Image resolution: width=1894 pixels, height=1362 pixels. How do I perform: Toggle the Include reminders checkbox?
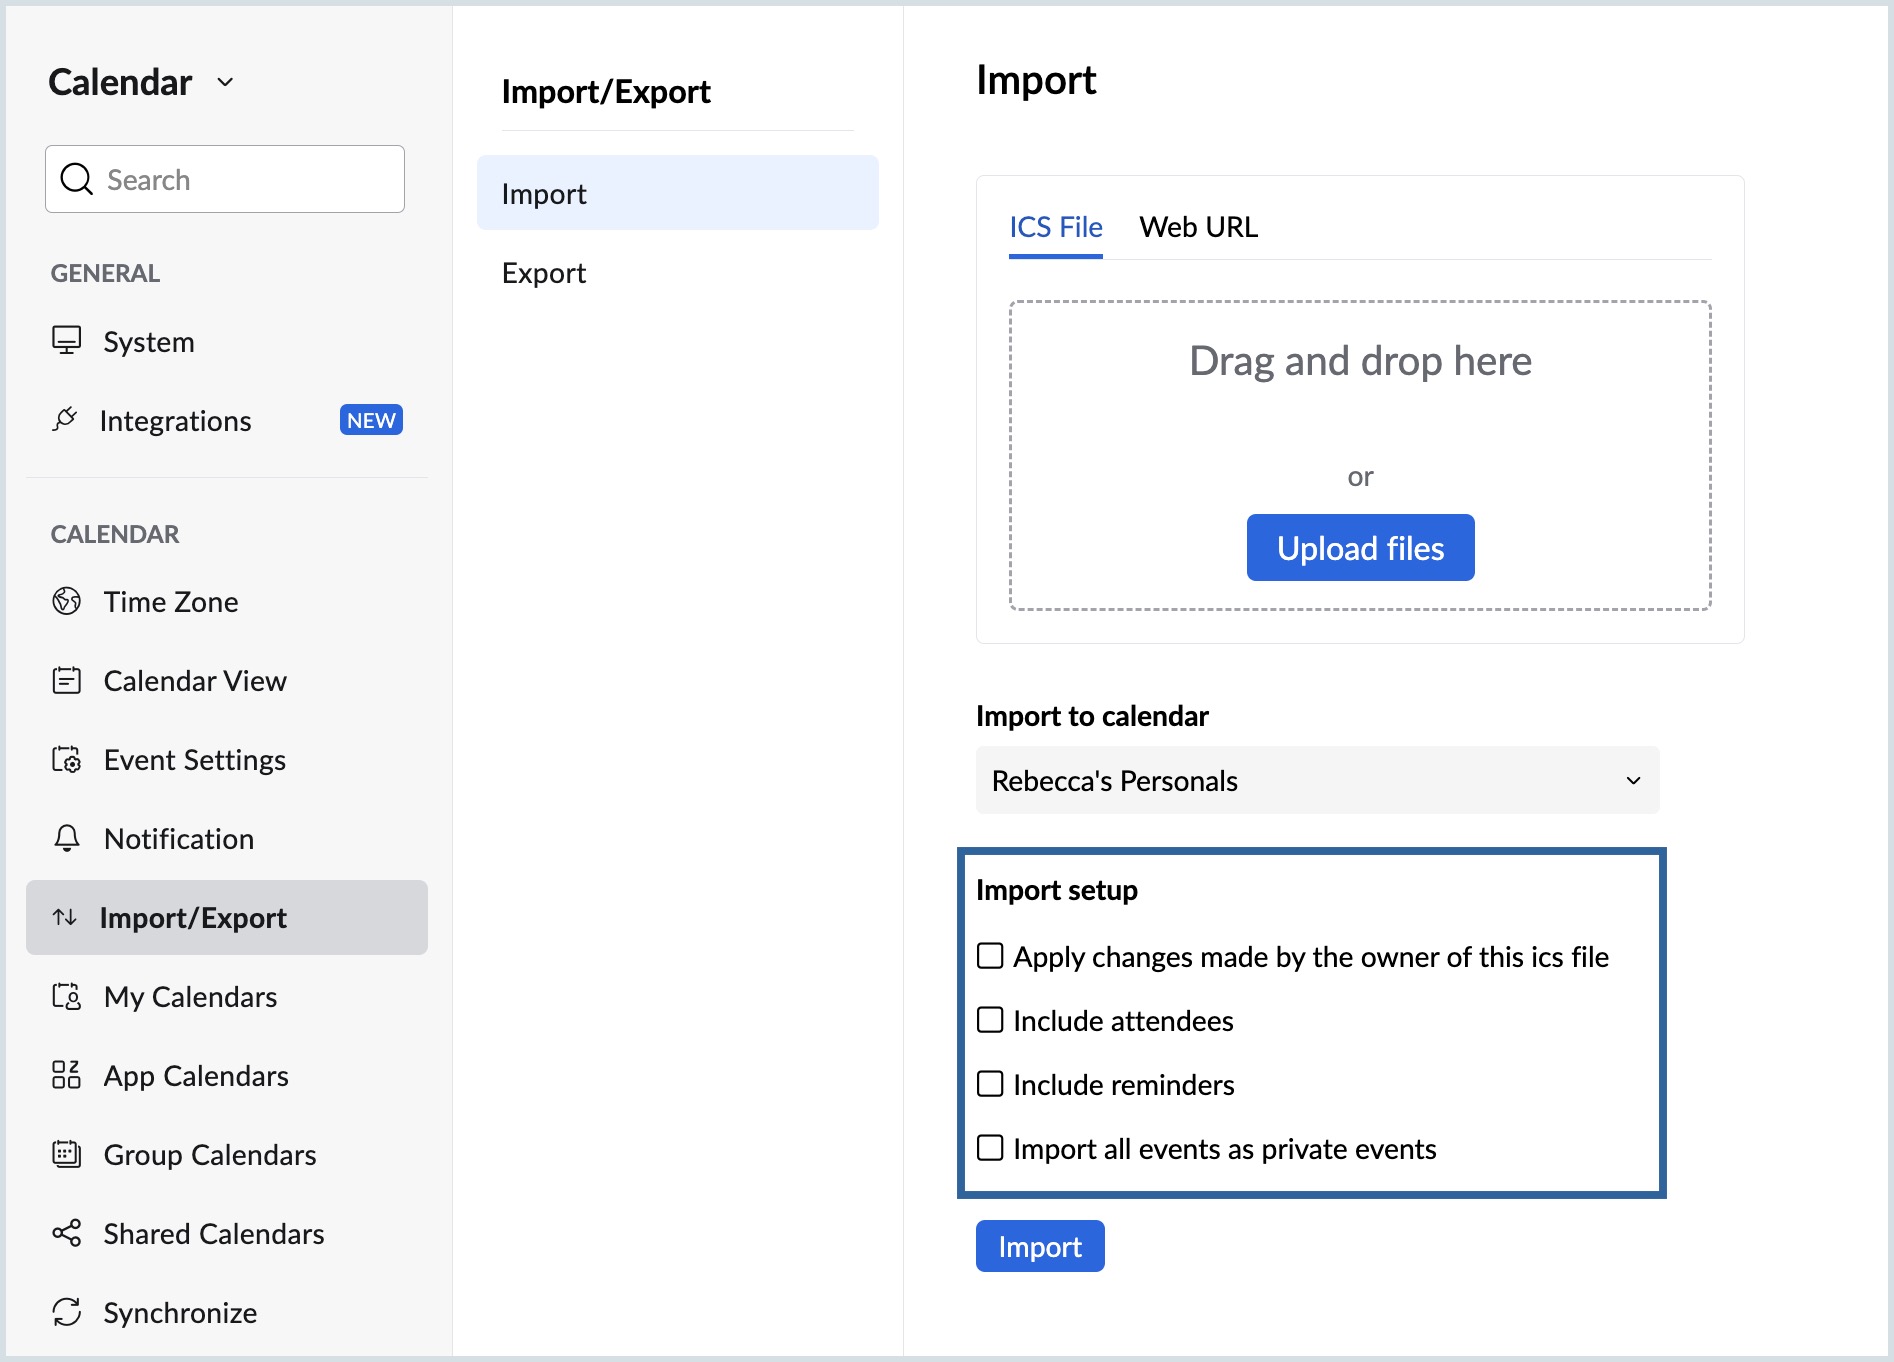click(x=990, y=1084)
